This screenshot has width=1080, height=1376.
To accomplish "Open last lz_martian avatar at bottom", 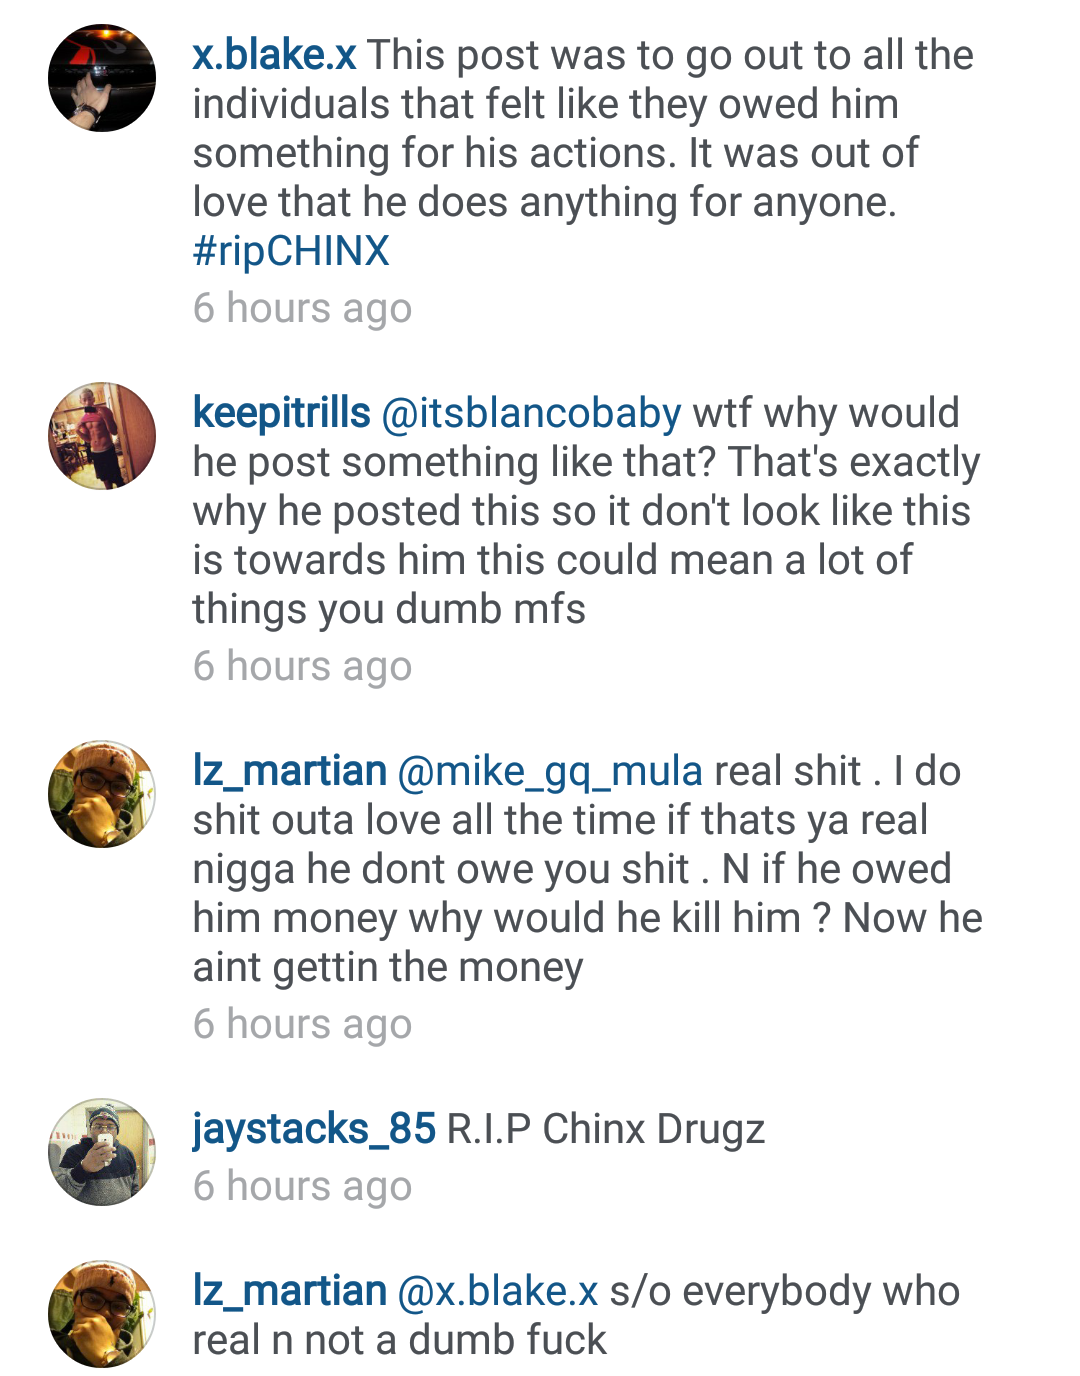I will (x=102, y=1314).
